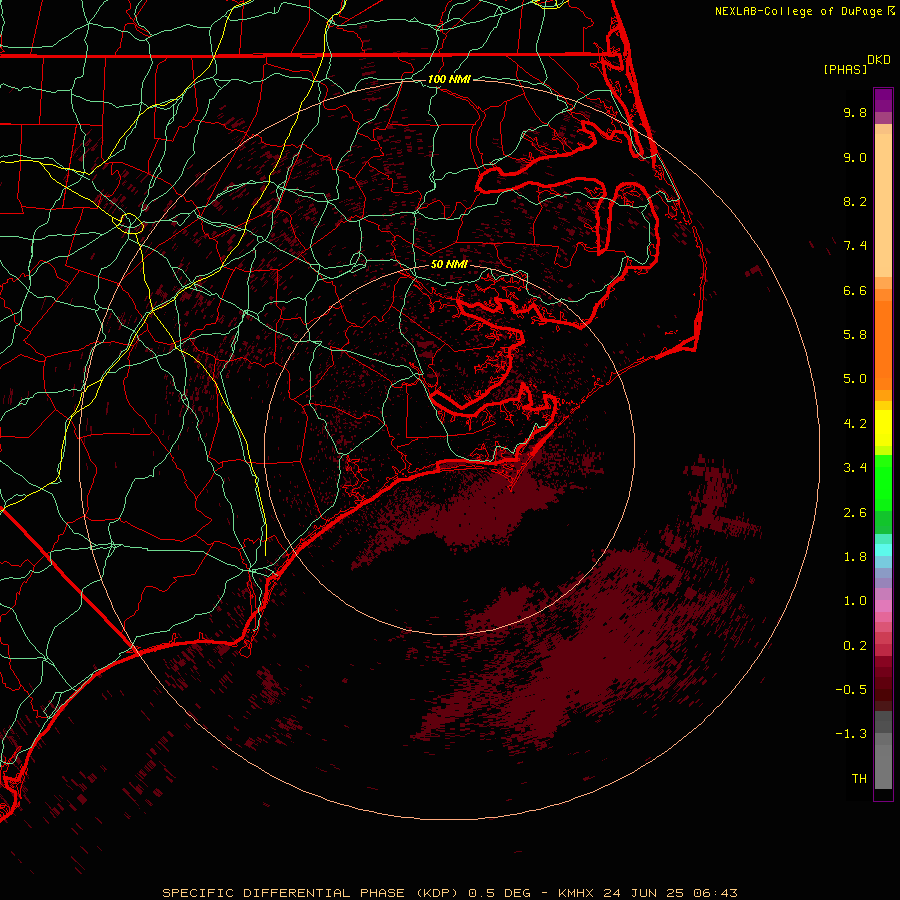Screen dimensions: 900x900
Task: Click the 2.6 scale value
Action: click(855, 513)
